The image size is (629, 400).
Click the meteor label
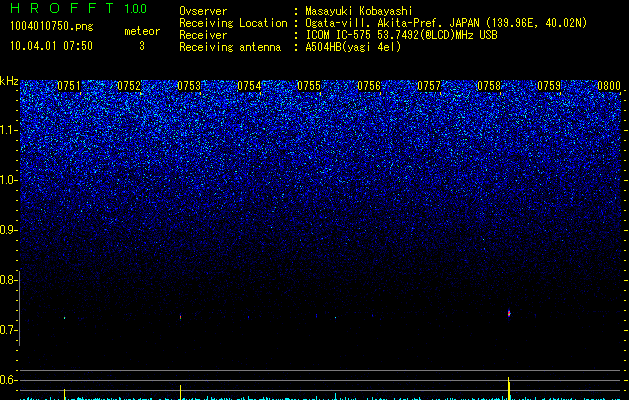click(142, 31)
